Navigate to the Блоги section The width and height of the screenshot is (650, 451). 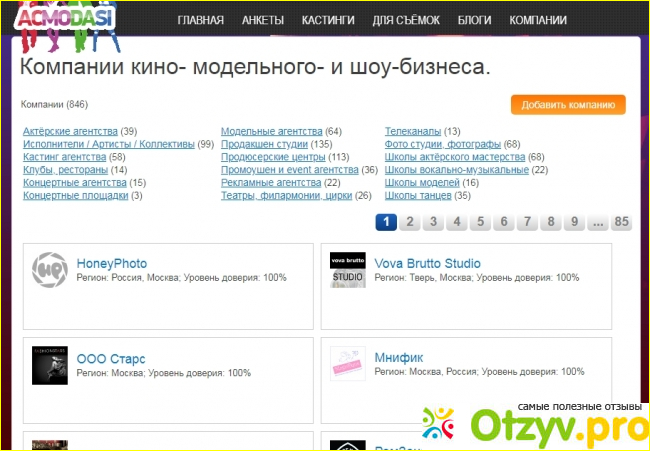474,20
